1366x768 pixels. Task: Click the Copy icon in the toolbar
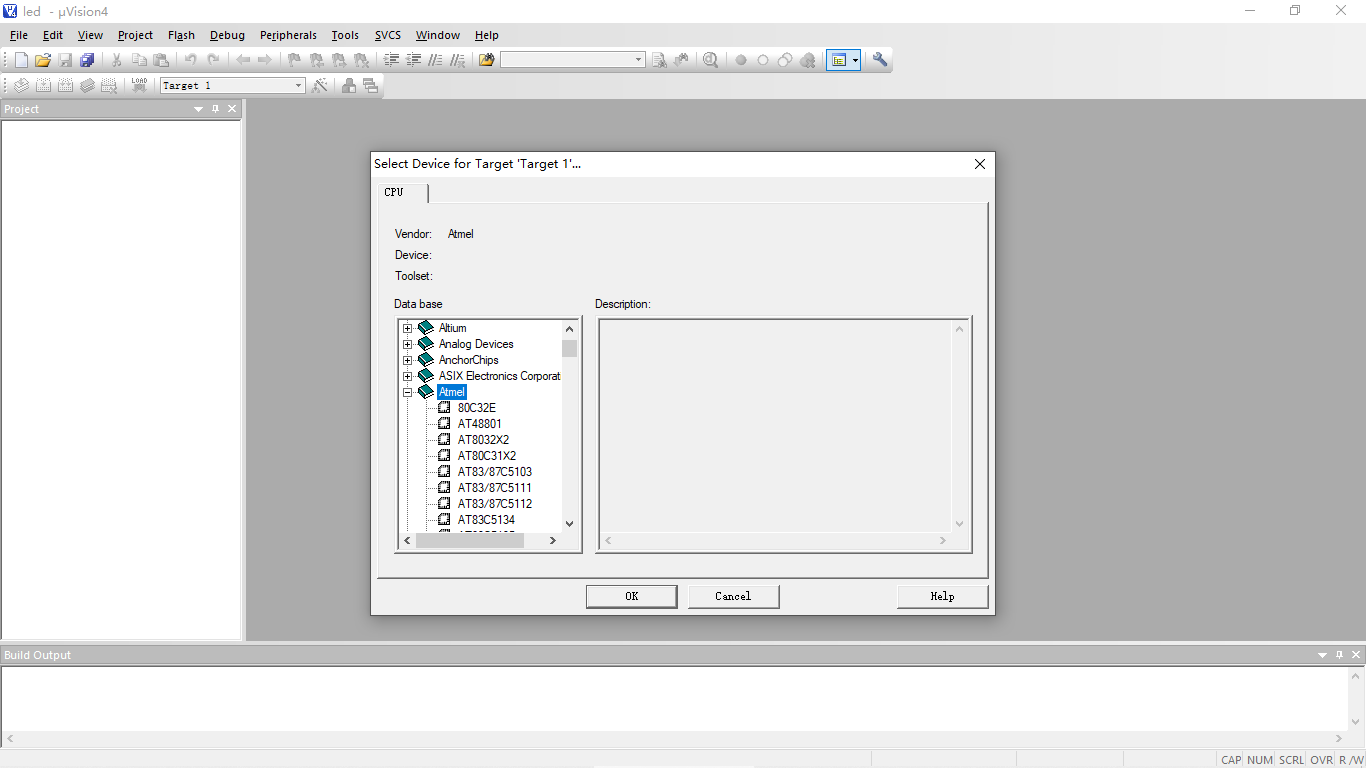(x=139, y=60)
